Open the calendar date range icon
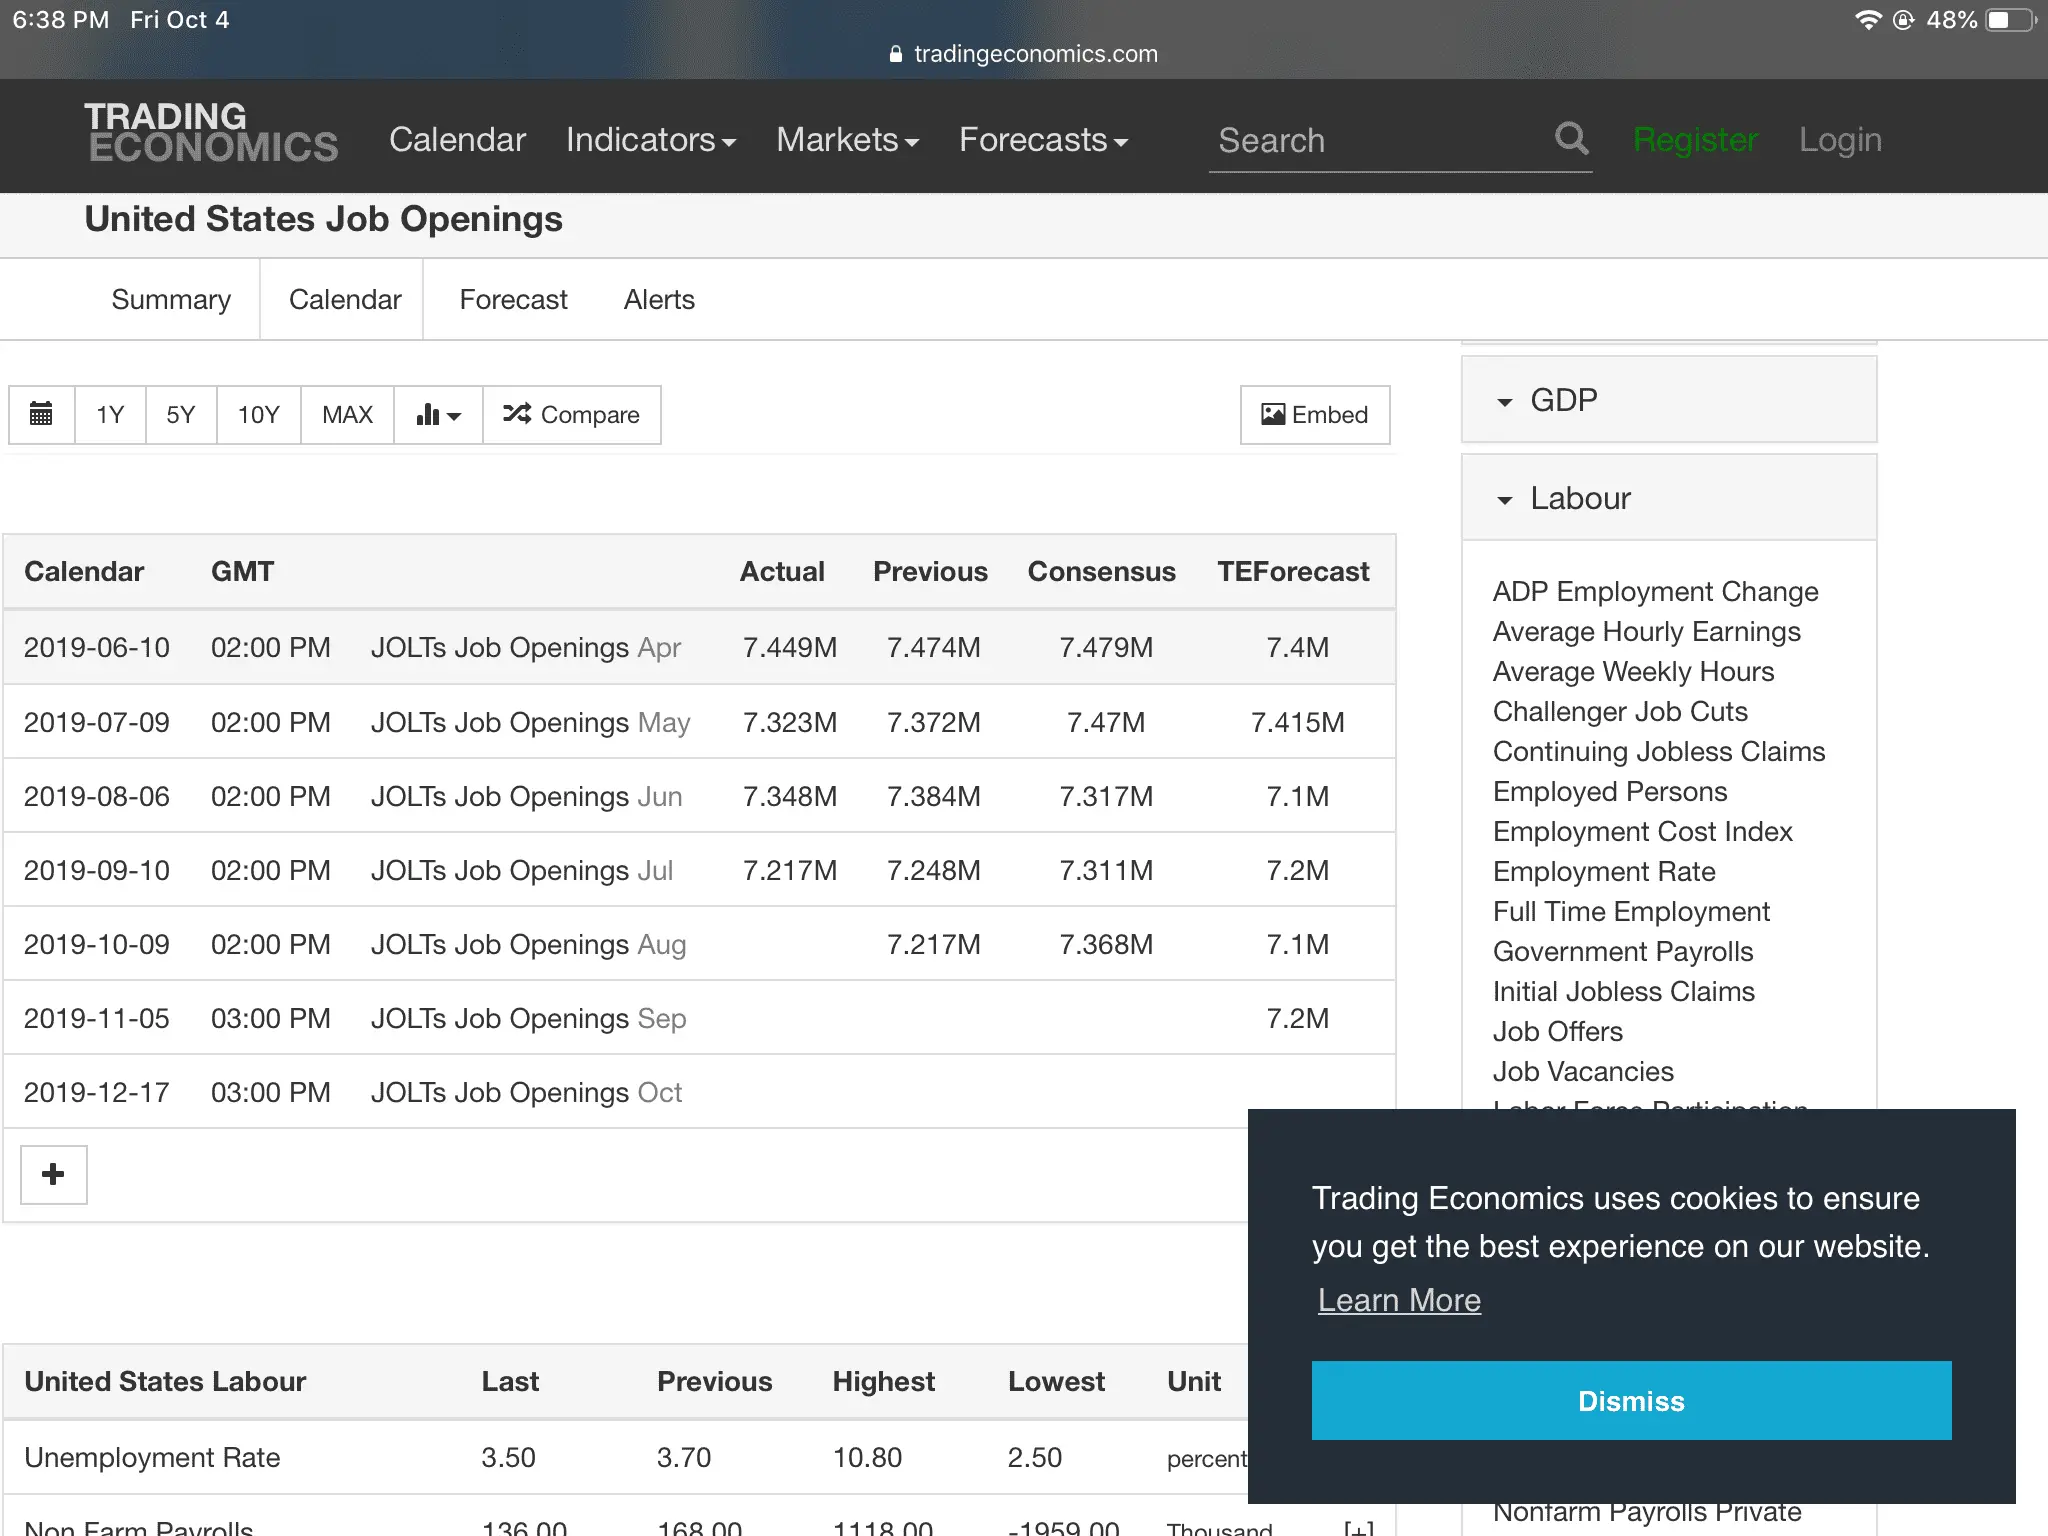Viewport: 2048px width, 1536px height. click(x=41, y=414)
